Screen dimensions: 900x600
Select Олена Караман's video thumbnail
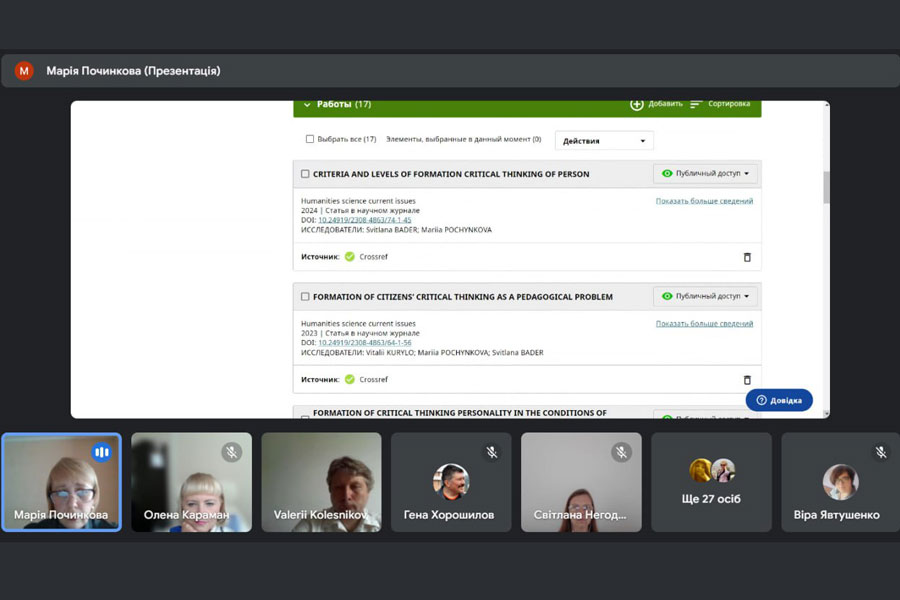[x=191, y=482]
